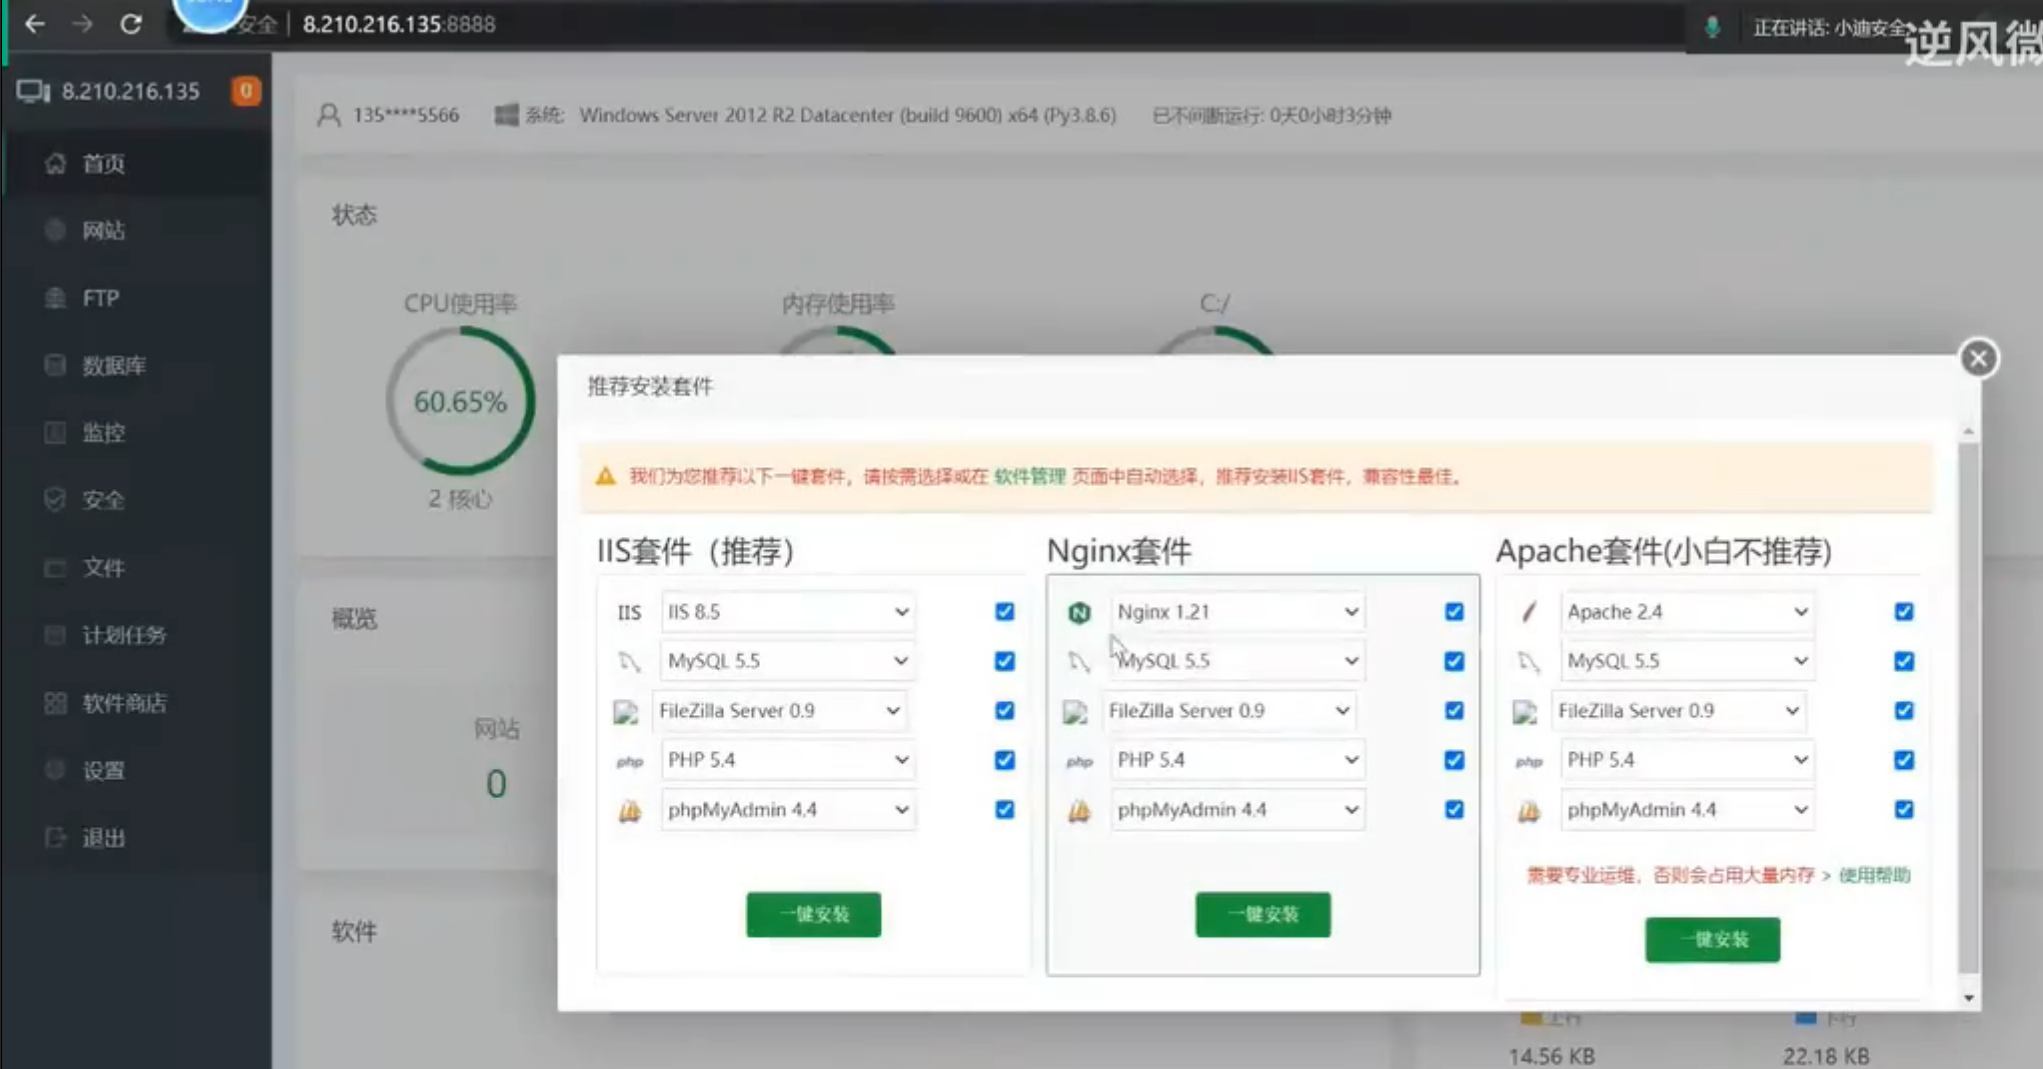Open the 使用帮助 link
The height and width of the screenshot is (1069, 2043).
[1874, 875]
